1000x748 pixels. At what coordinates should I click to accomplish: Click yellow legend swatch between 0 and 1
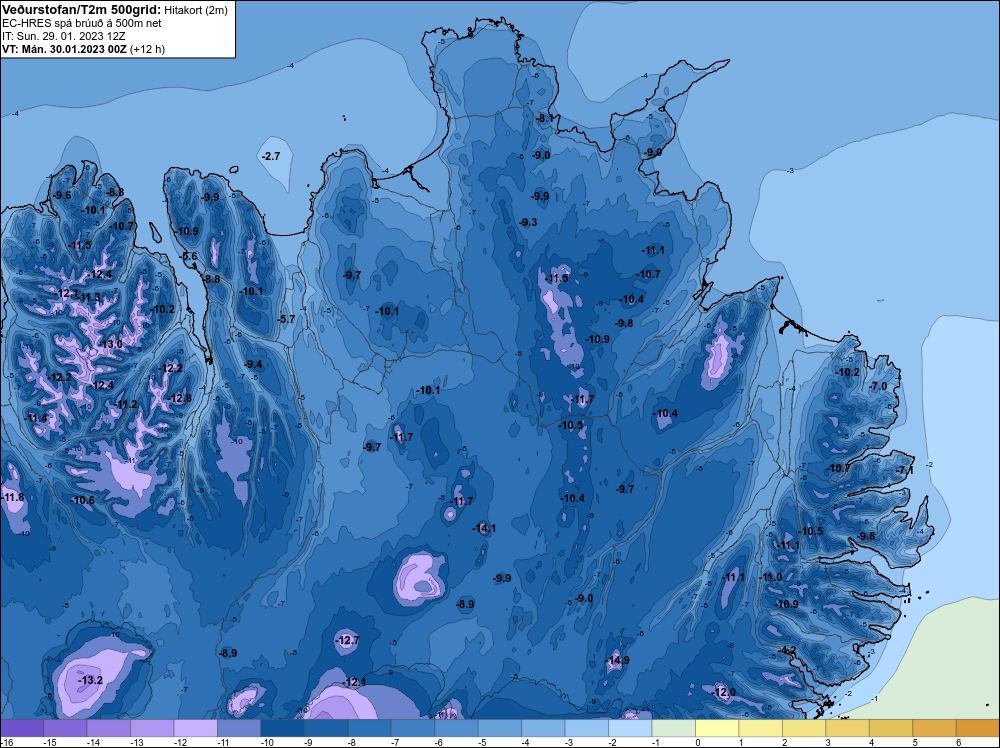[717, 728]
